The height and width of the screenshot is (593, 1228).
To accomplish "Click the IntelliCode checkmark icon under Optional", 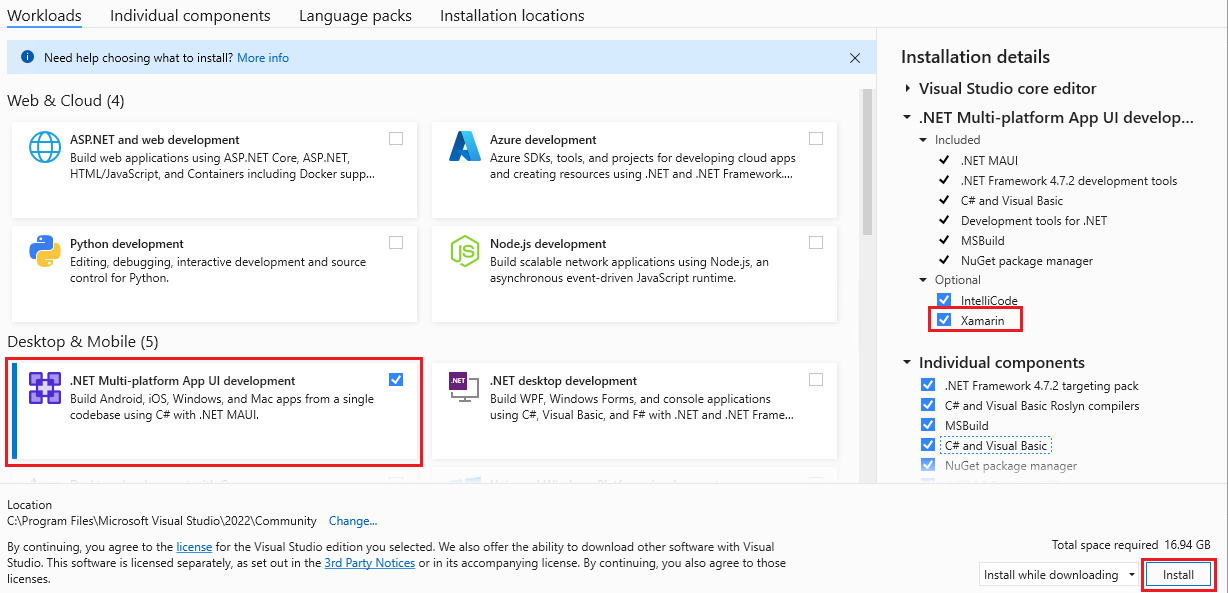I will [944, 300].
